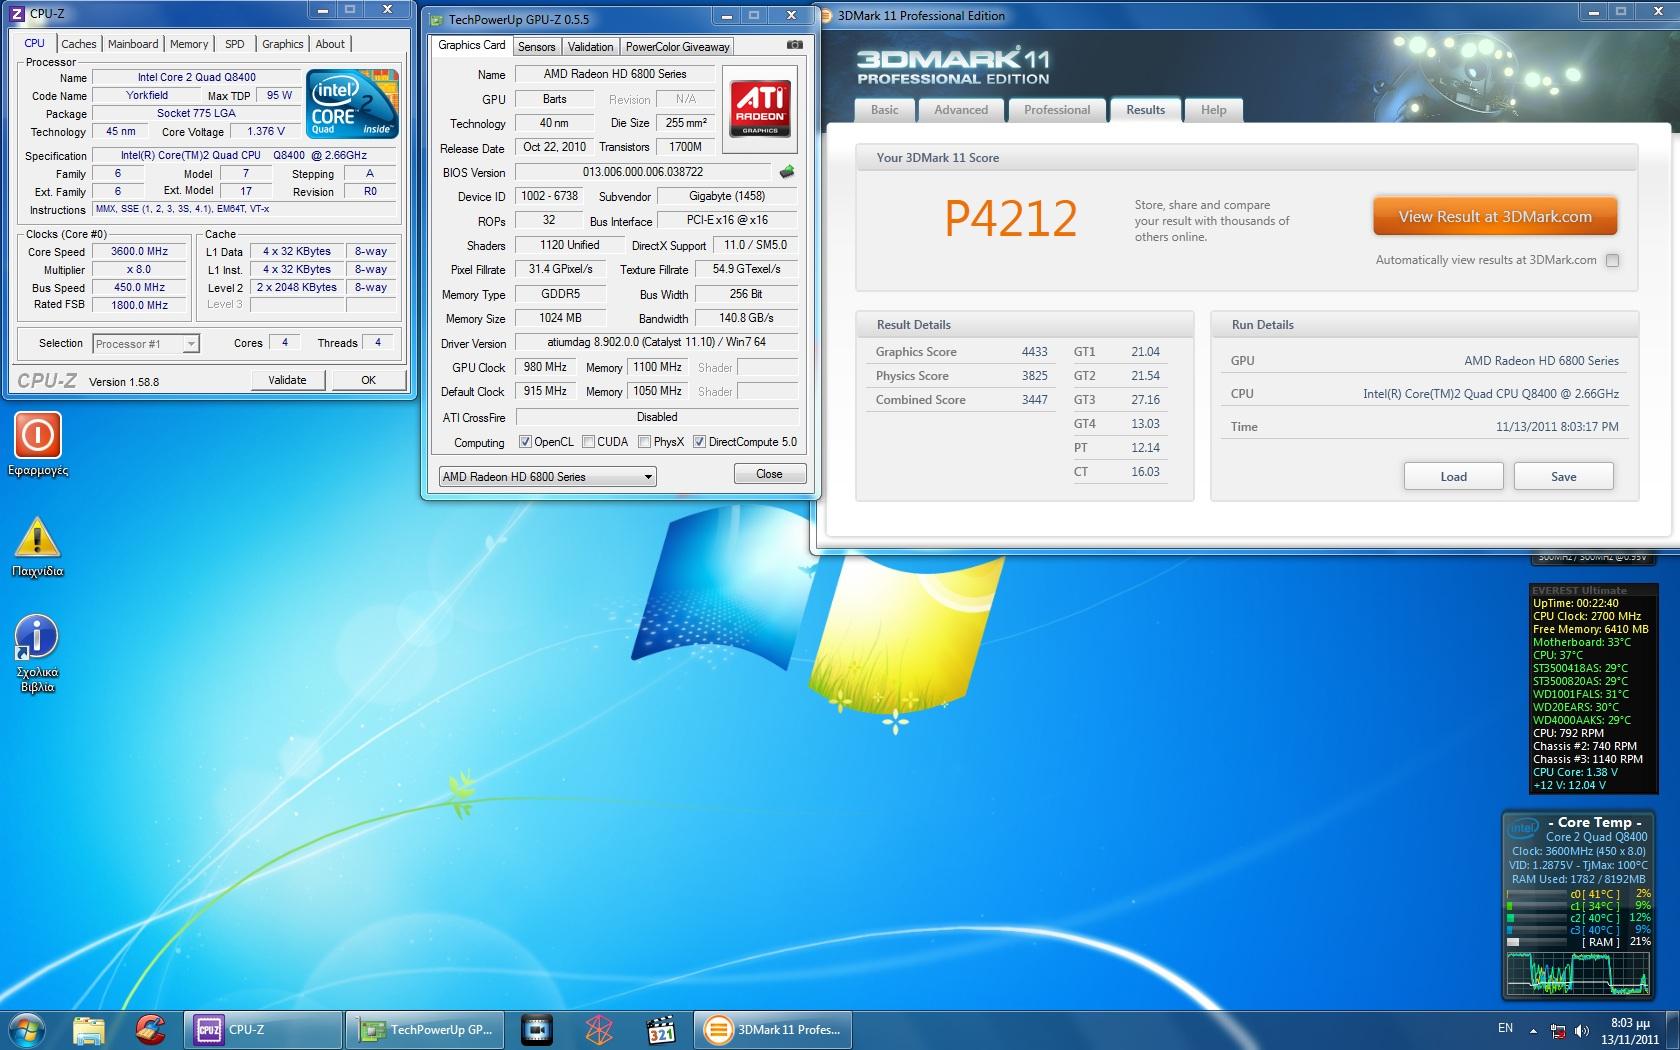Click the GPU-Z screenshot camera icon
Screen dimensions: 1680x1050
click(x=794, y=45)
